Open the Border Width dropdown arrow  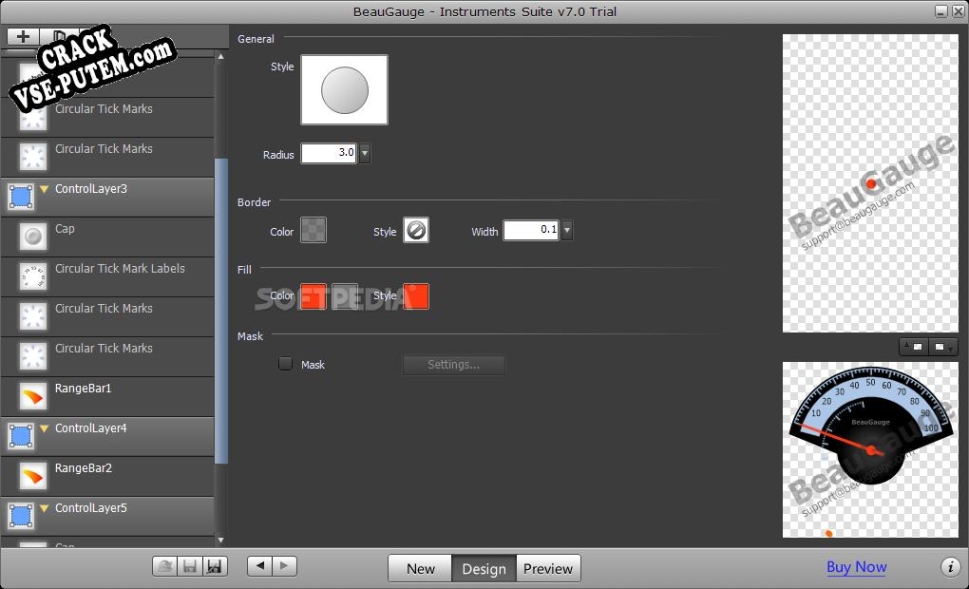567,230
